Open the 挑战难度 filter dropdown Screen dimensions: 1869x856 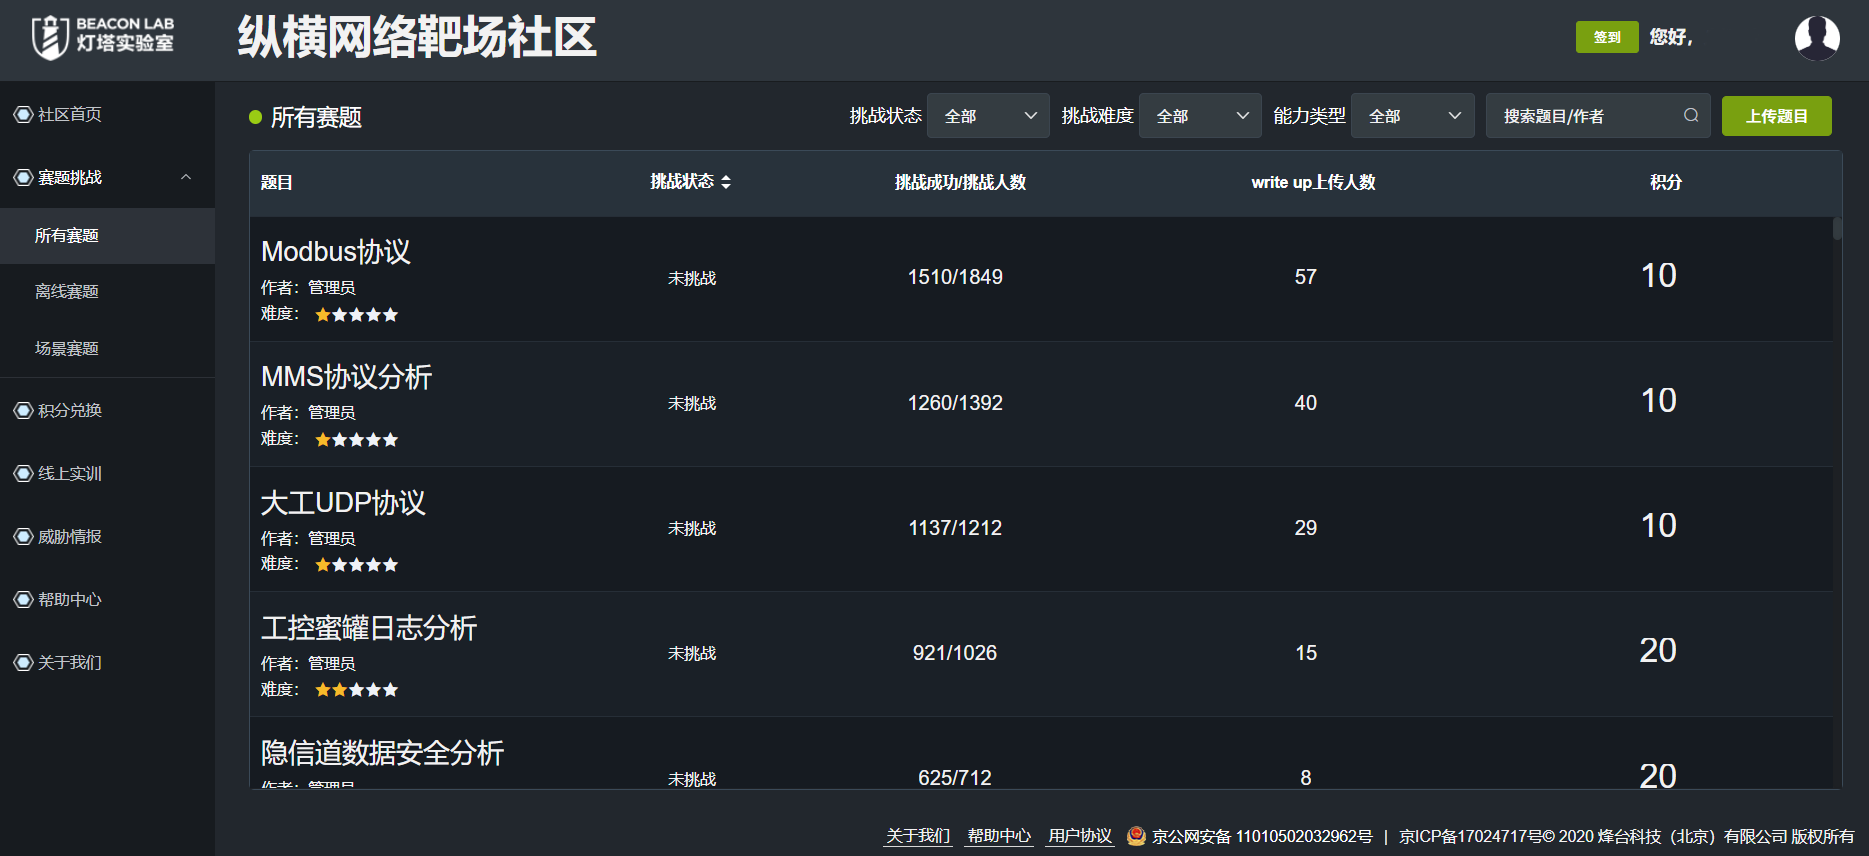pyautogui.click(x=1200, y=116)
